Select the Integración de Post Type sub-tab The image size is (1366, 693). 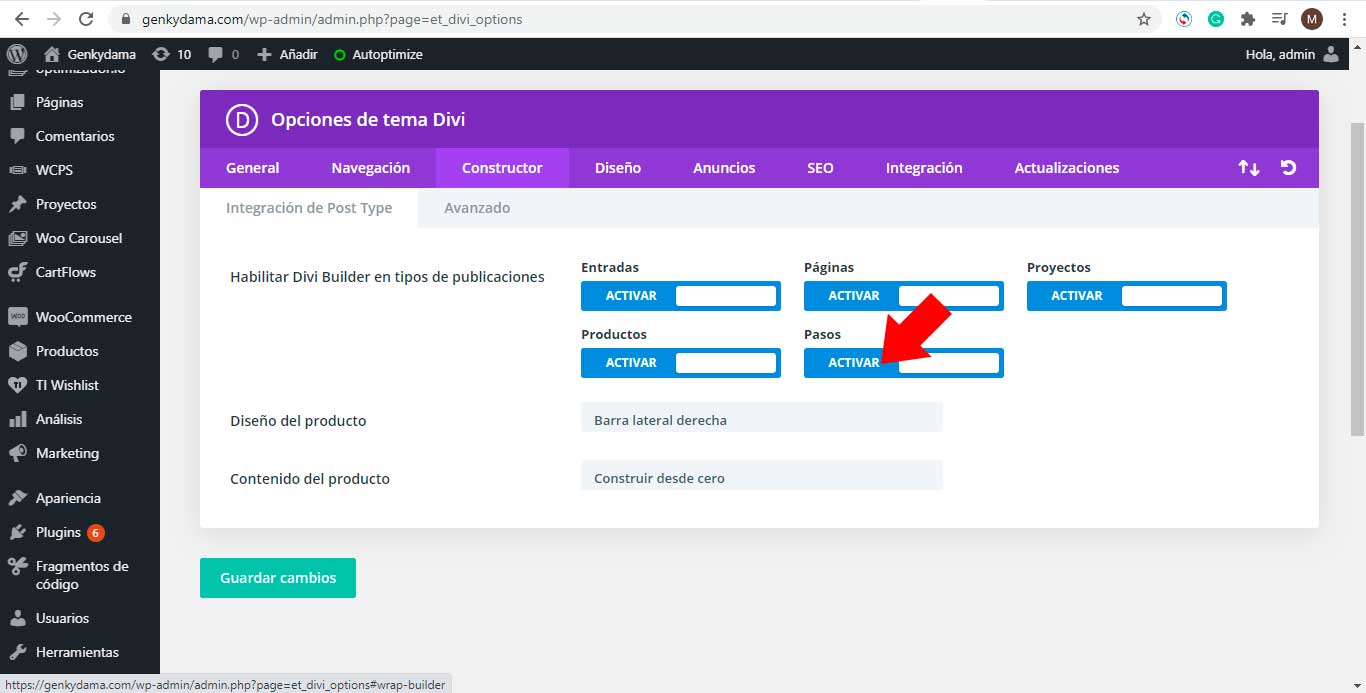pyautogui.click(x=309, y=208)
